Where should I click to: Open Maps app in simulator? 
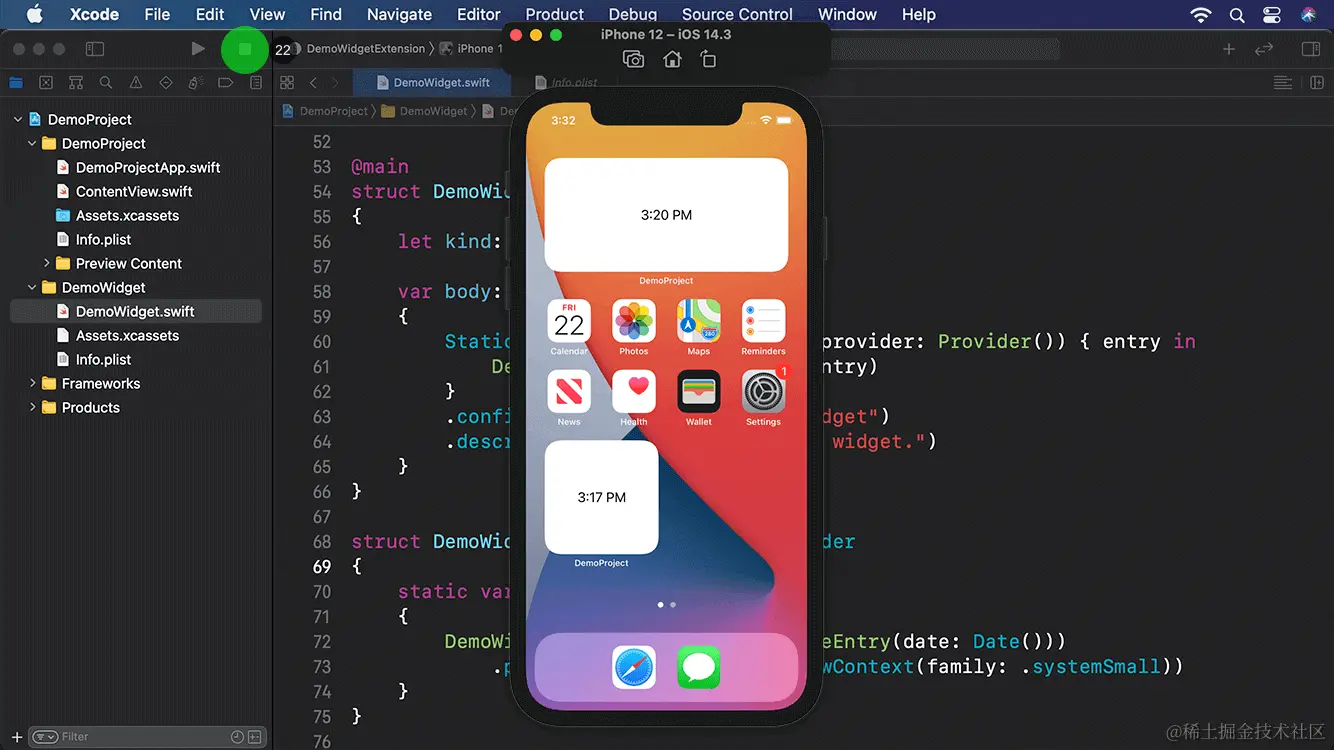(x=699, y=322)
